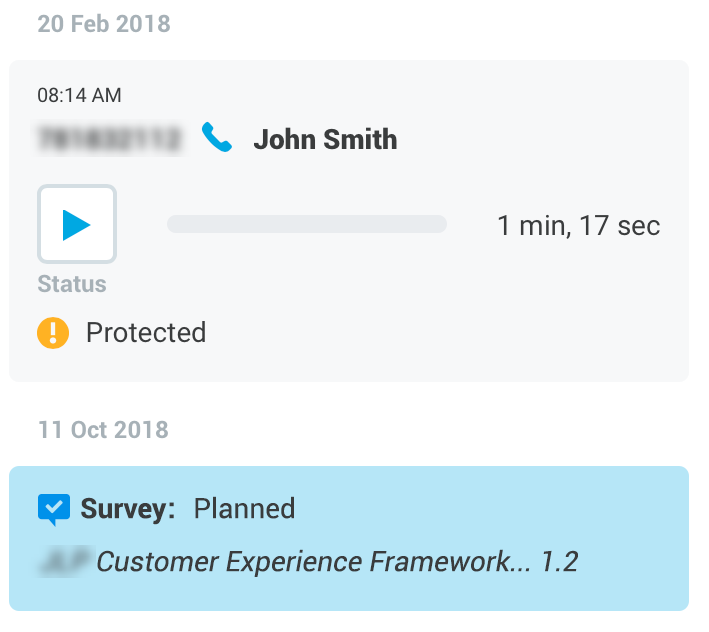
Task: Click the call recording progress bar
Action: click(306, 224)
